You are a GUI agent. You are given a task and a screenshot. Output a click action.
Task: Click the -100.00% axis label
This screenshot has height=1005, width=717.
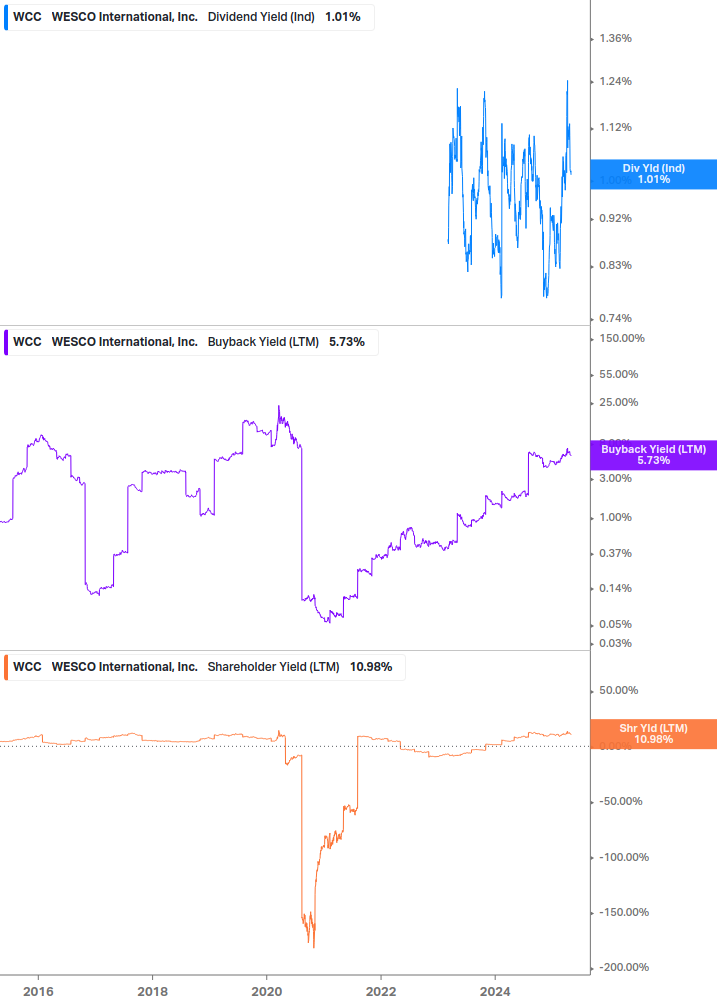[623, 858]
